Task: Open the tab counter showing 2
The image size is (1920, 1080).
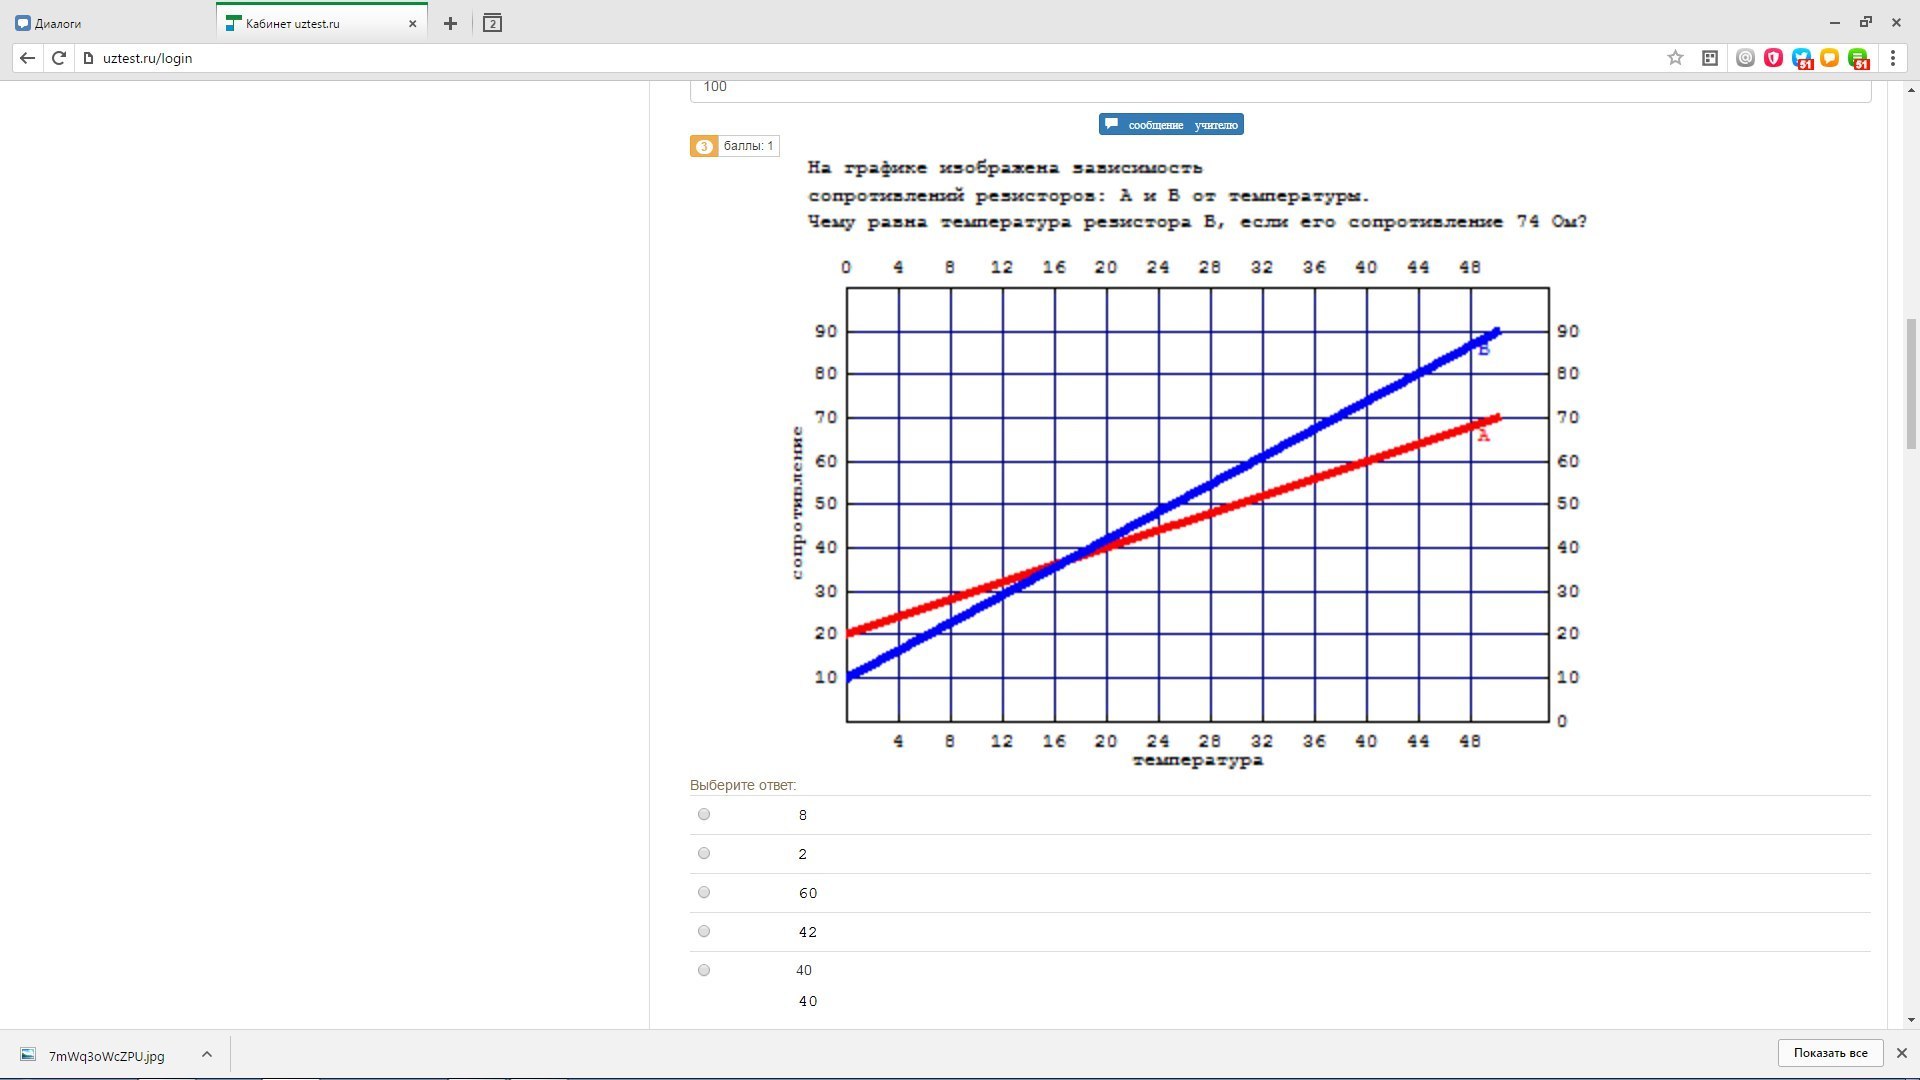Action: coord(492,23)
